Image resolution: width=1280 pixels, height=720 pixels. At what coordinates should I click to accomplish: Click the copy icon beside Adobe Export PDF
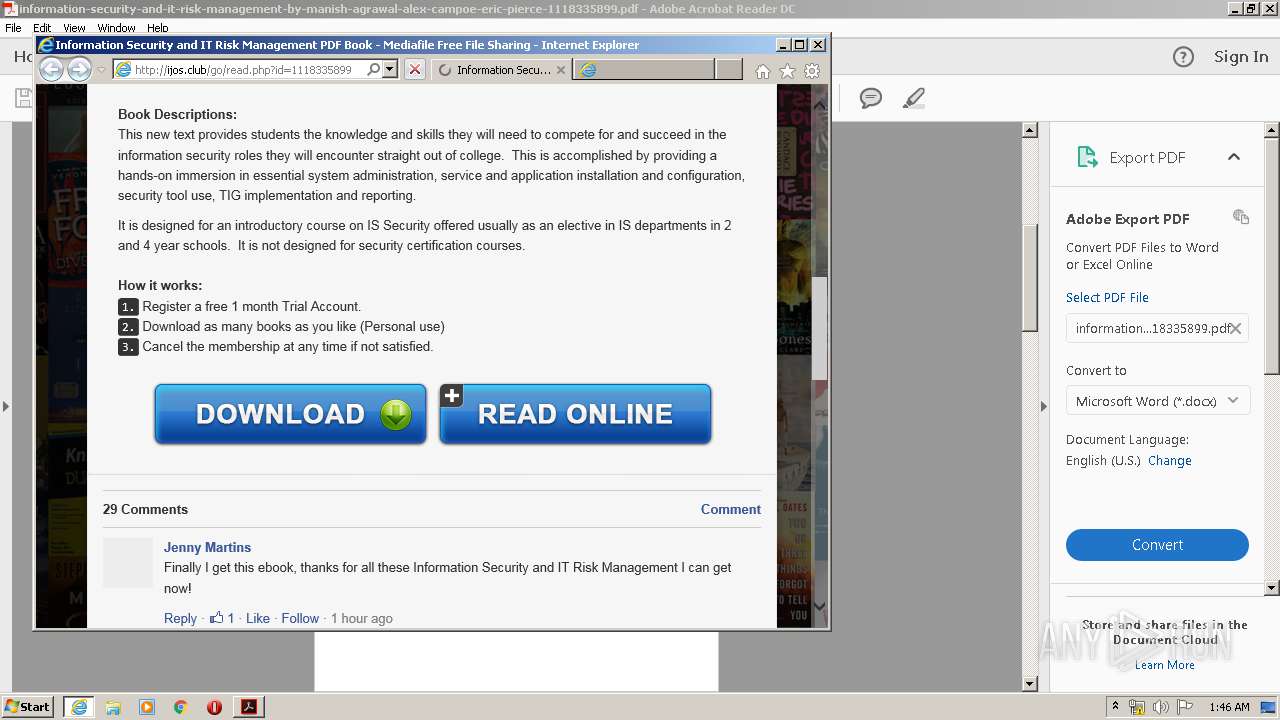coord(1241,217)
